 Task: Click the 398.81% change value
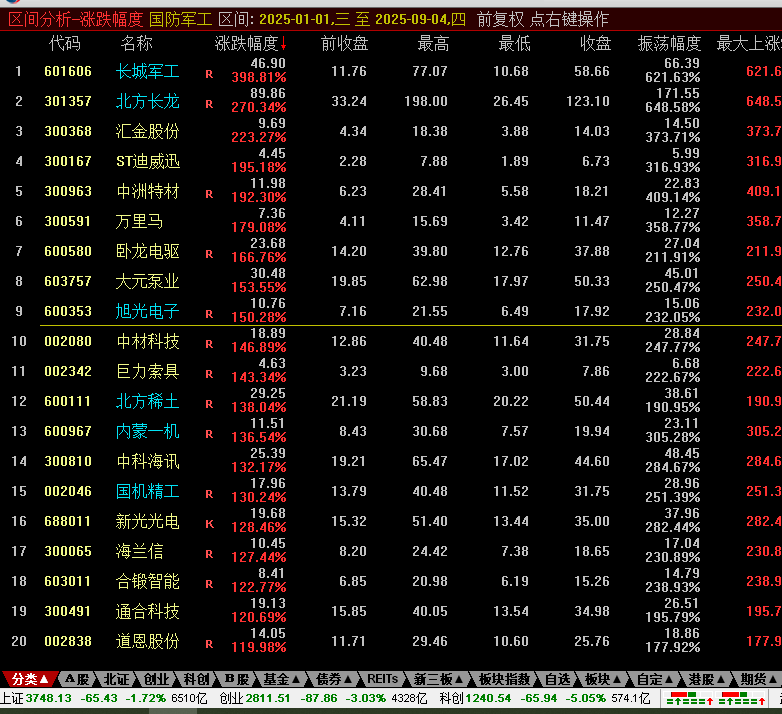259,78
